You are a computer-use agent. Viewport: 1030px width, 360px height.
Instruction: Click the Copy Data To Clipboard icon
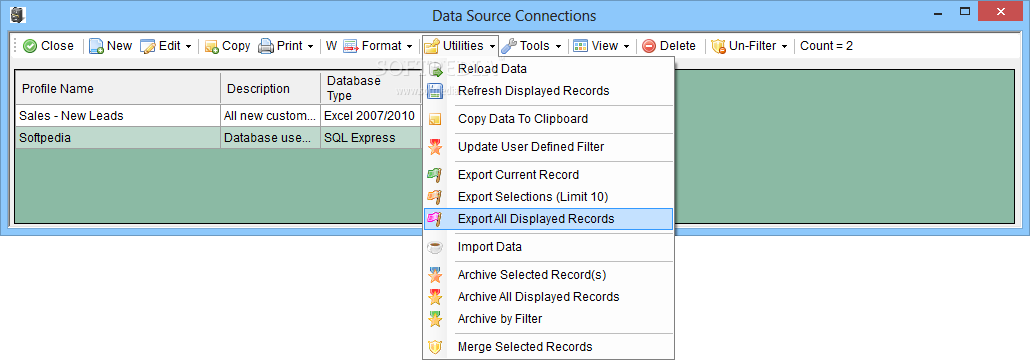coord(435,119)
